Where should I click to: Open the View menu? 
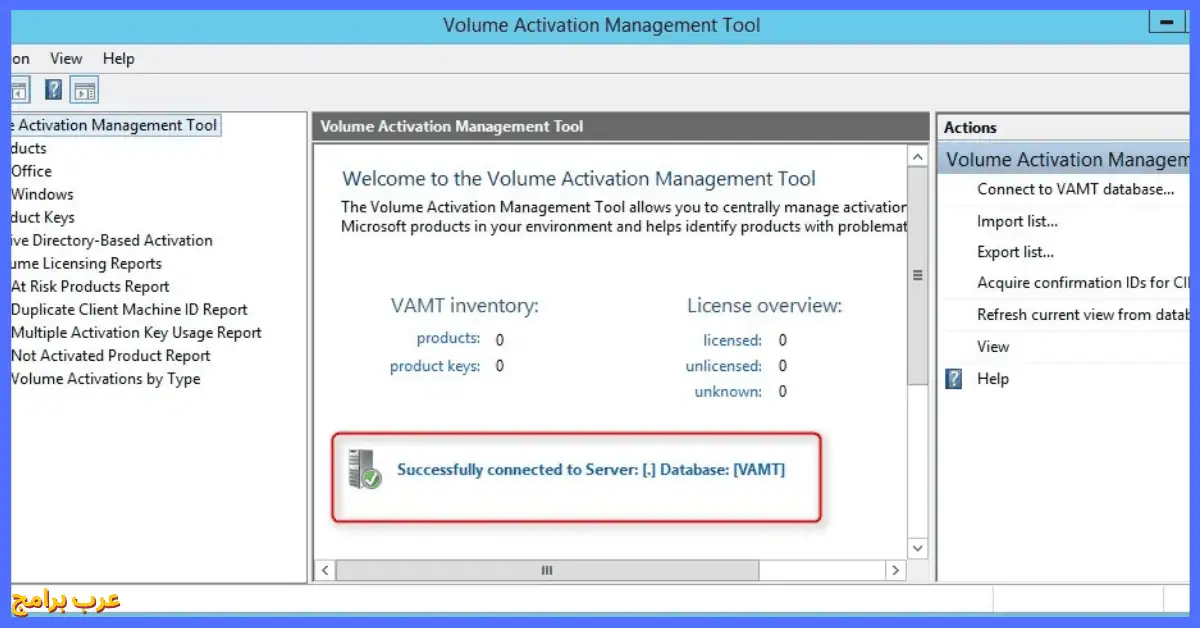click(67, 59)
